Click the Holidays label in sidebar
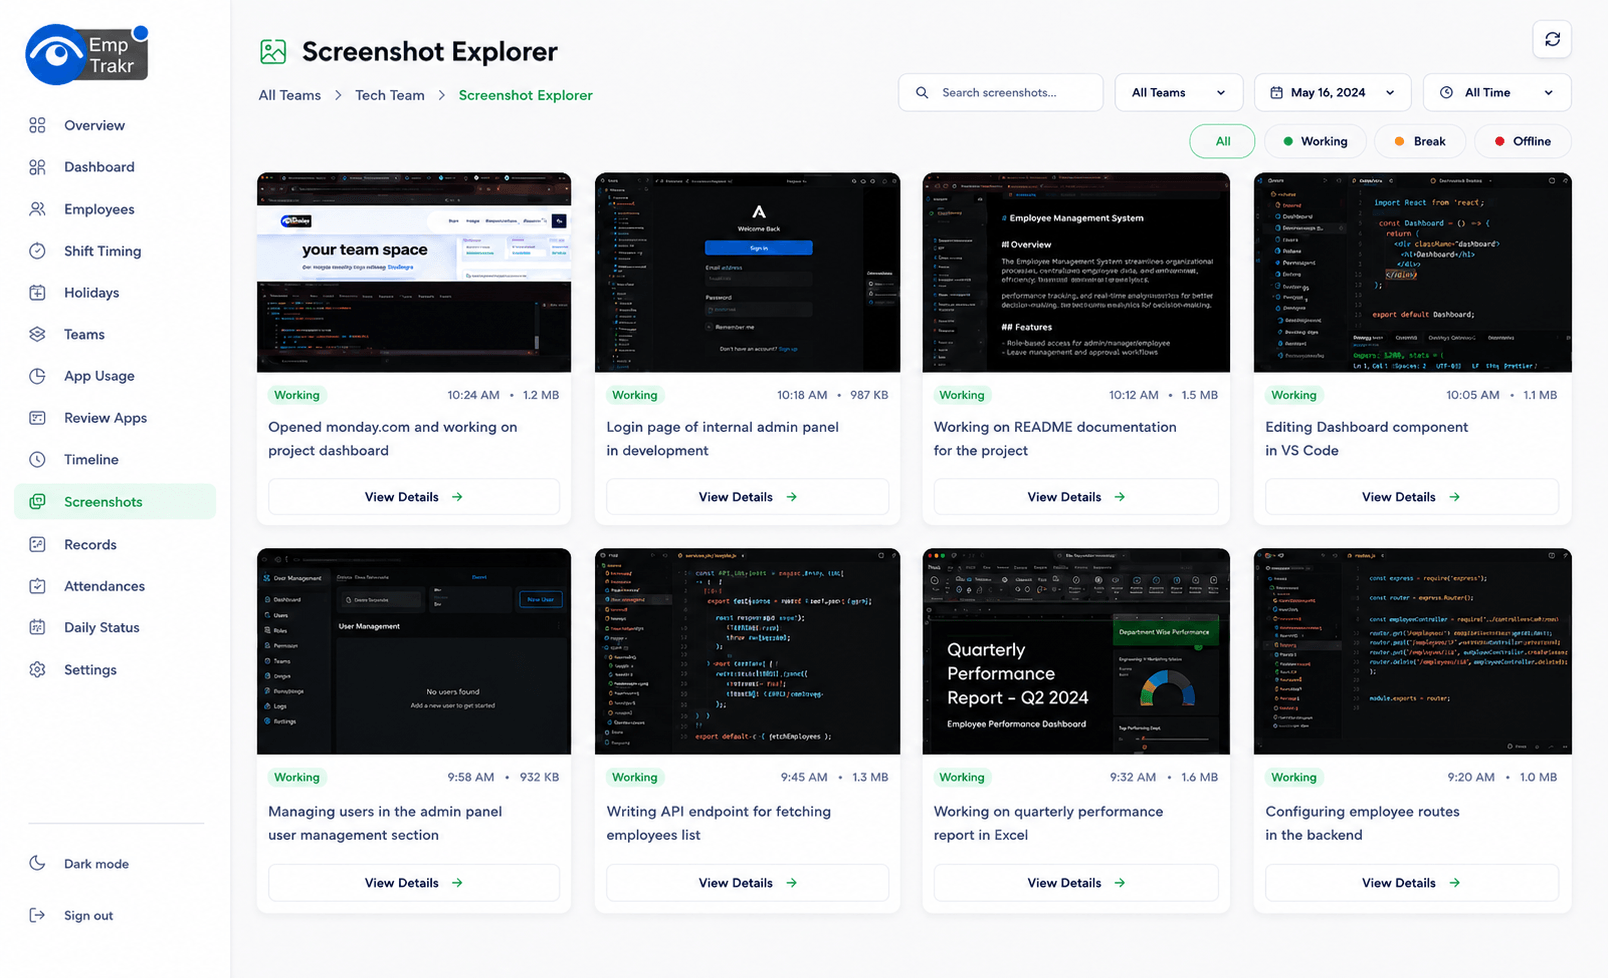This screenshot has width=1608, height=978. (91, 293)
